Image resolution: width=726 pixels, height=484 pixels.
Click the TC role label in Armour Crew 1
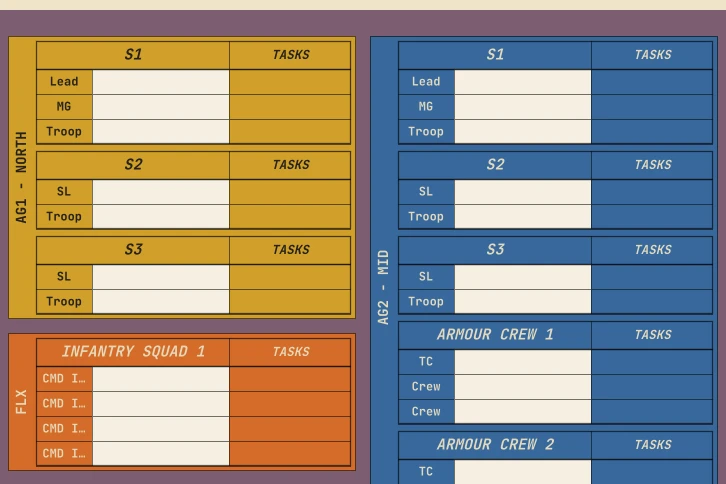click(426, 362)
